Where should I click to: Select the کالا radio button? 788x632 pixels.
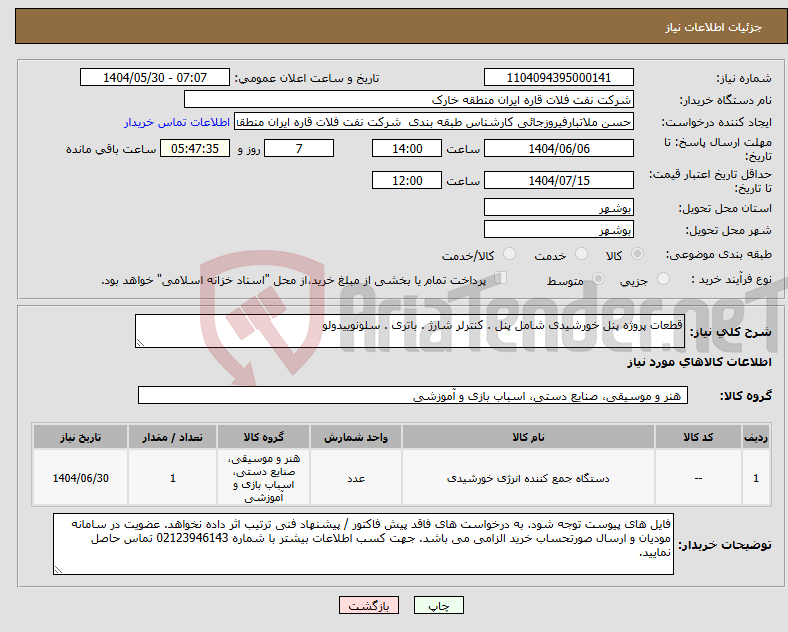(637, 254)
